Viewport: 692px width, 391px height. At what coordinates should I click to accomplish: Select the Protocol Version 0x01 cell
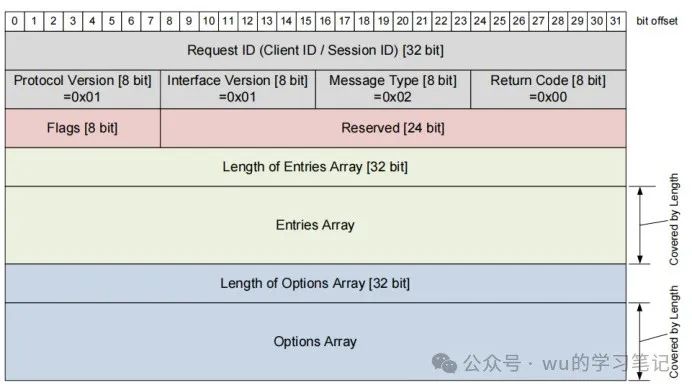(83, 89)
